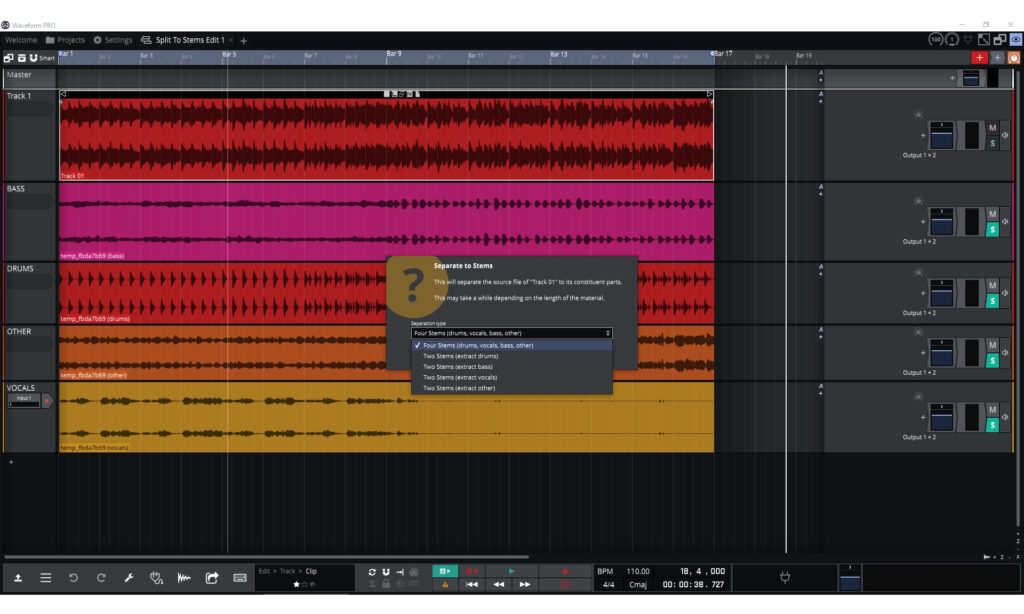Rewind using the double-left arrow button
The height and width of the screenshot is (614, 1024).
pos(499,585)
